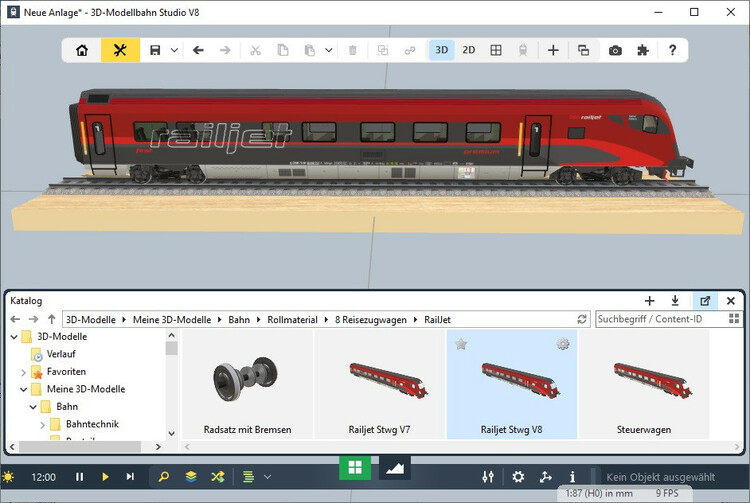Add catalog entry with plus icon
Image resolution: width=750 pixels, height=503 pixels.
(x=649, y=301)
